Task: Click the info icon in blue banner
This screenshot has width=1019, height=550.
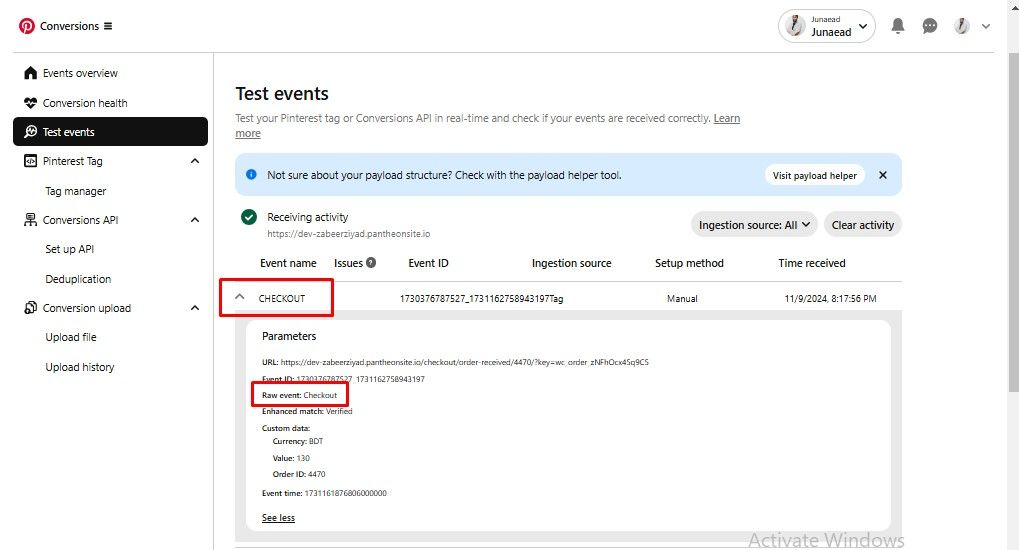Action: coord(251,175)
